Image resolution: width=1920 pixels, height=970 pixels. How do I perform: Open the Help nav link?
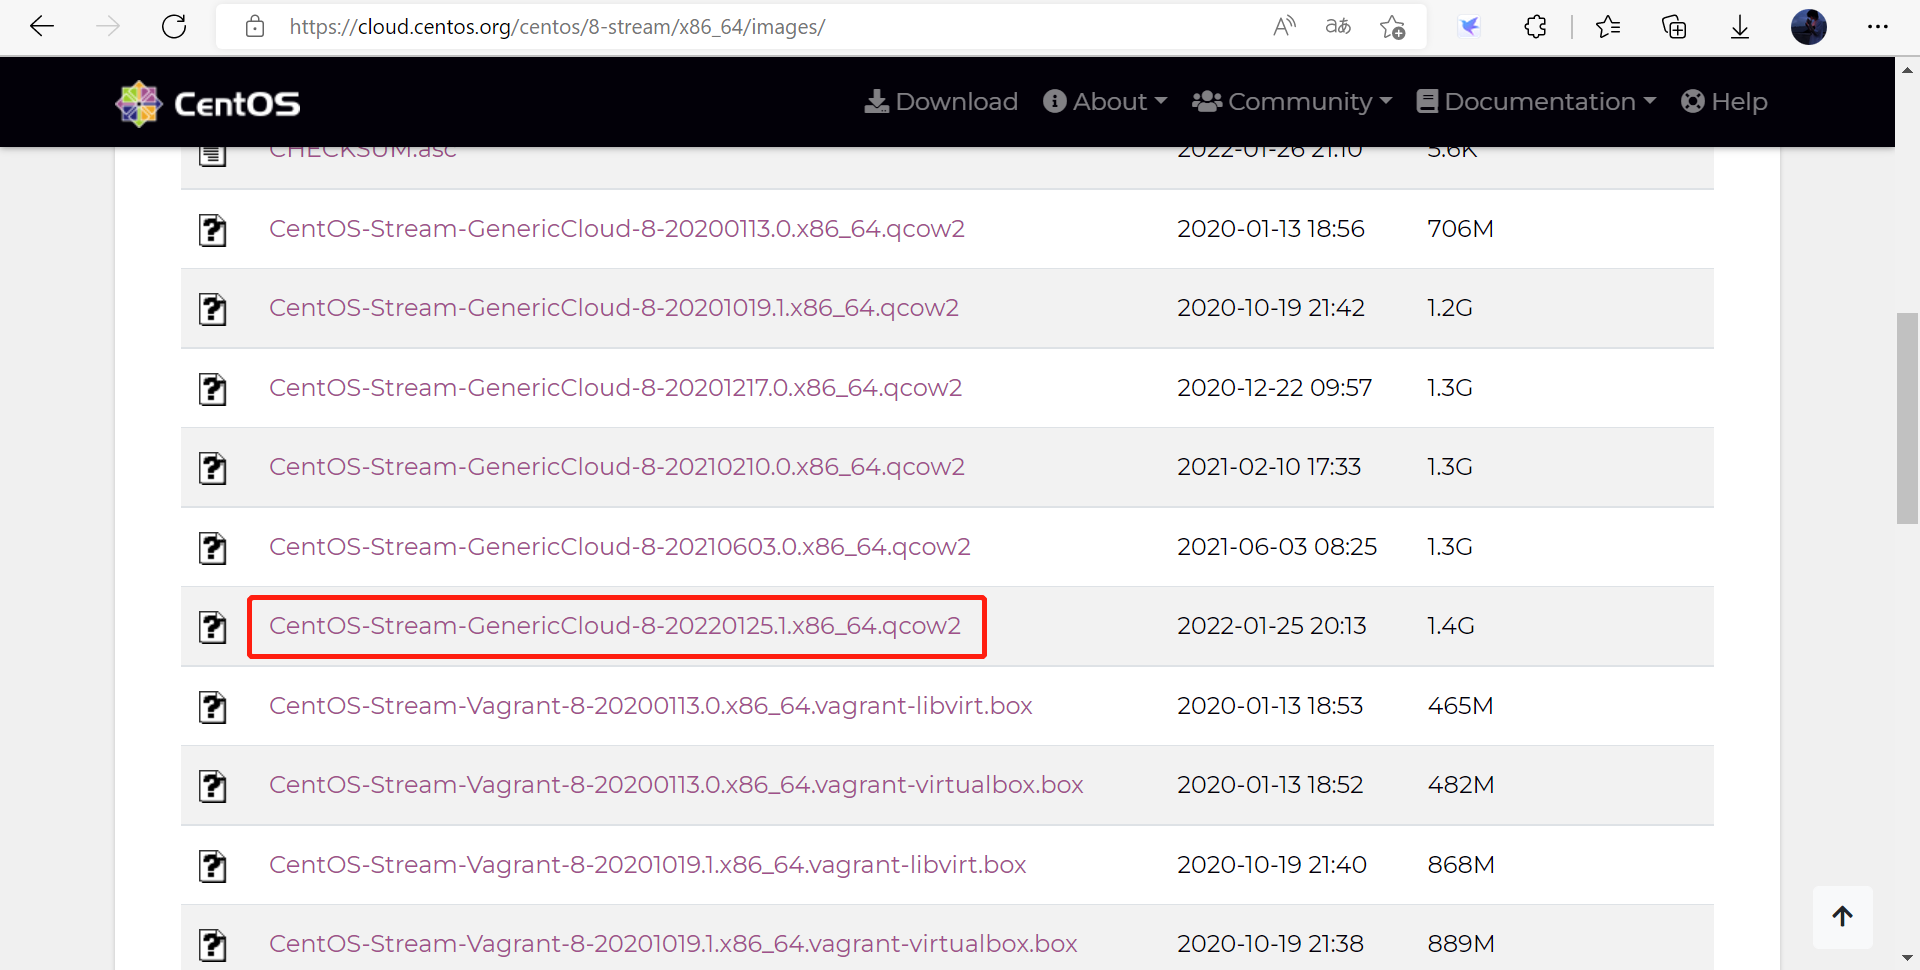pyautogui.click(x=1725, y=102)
